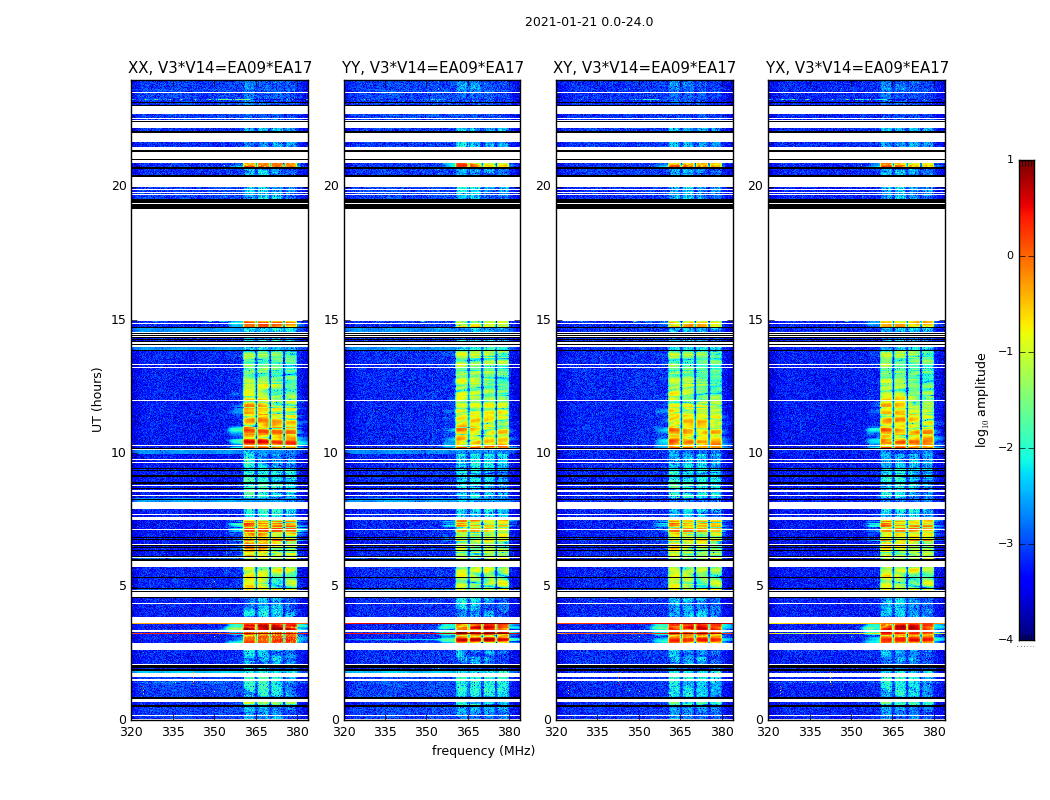Click the "15" UT tick of the XY panel

click(544, 319)
